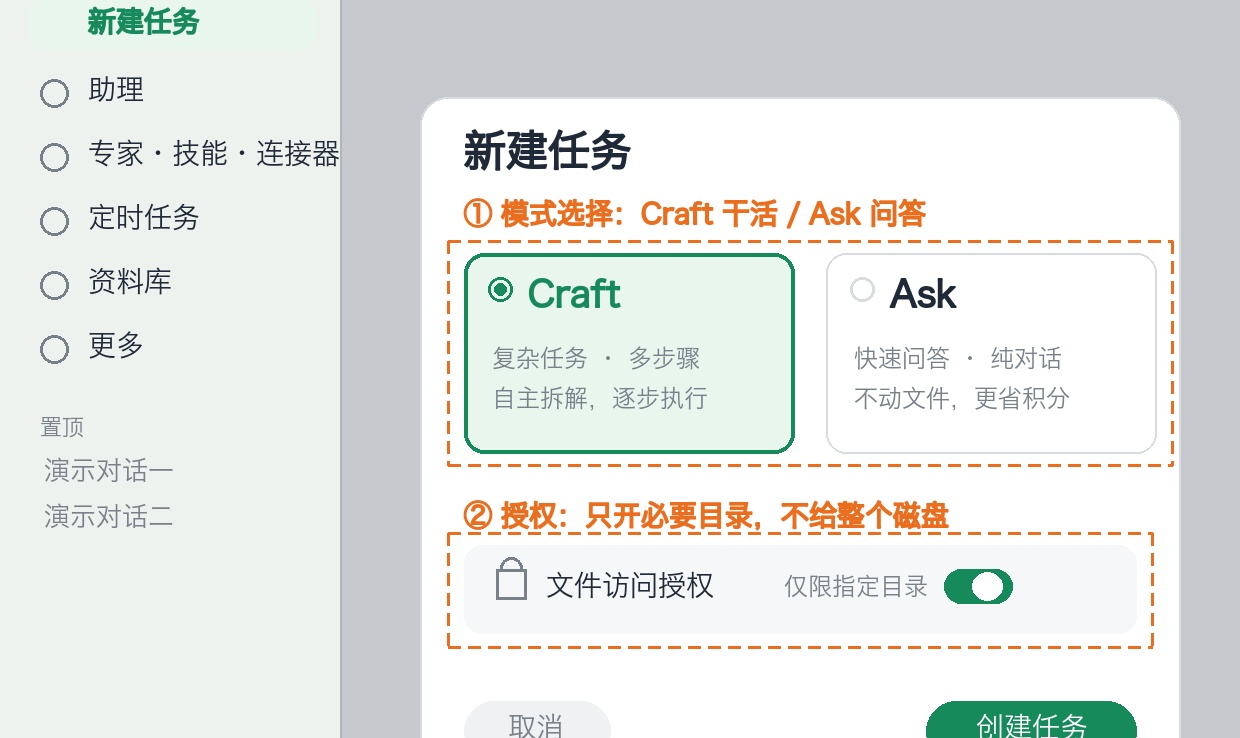Open pinned conversation 演示对话二
This screenshot has width=1240, height=738.
pyautogui.click(x=109, y=516)
